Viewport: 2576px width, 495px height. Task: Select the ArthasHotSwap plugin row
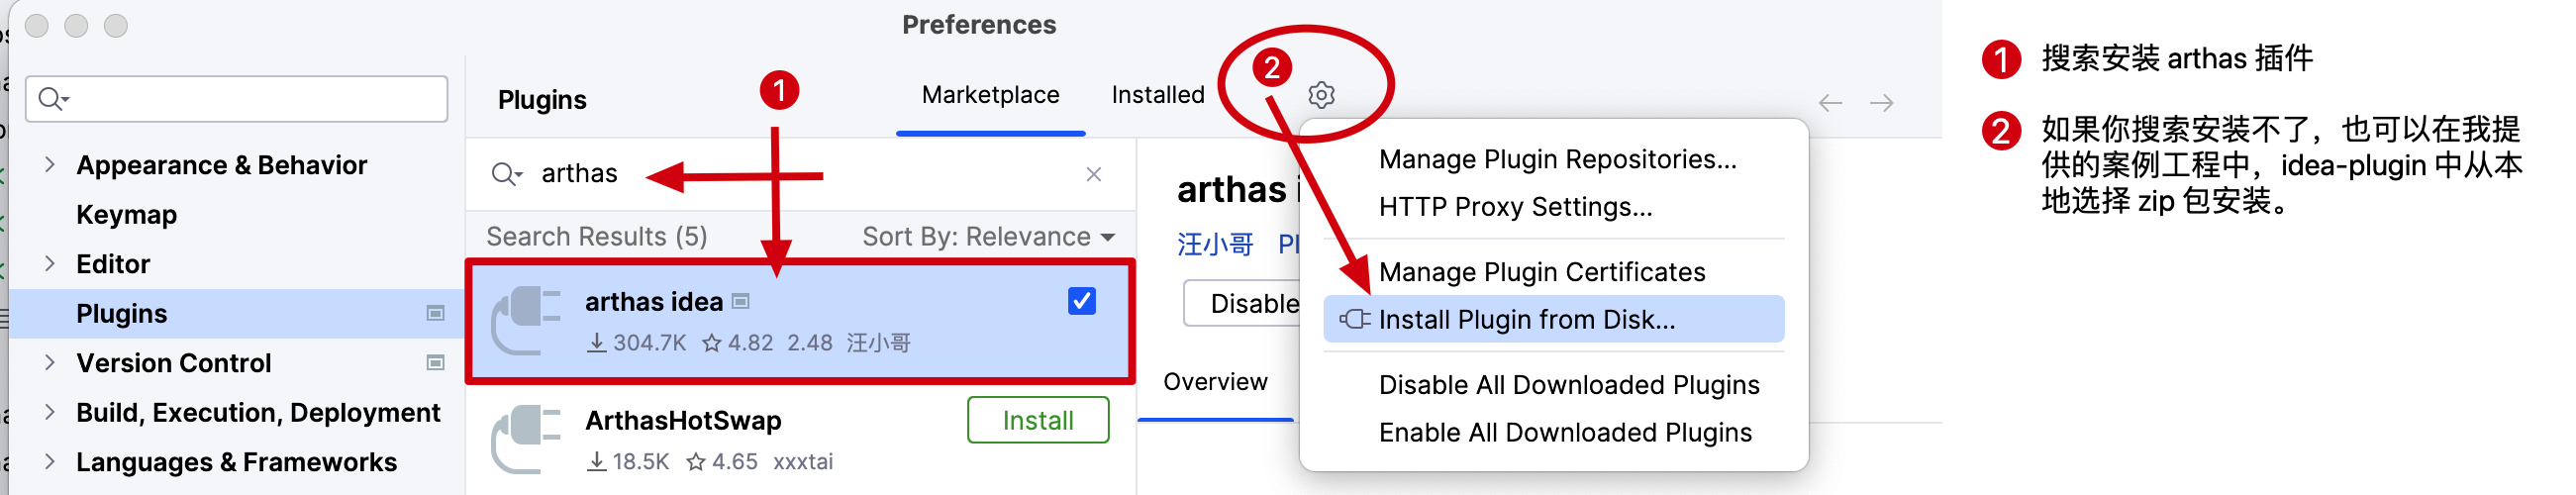pos(800,439)
